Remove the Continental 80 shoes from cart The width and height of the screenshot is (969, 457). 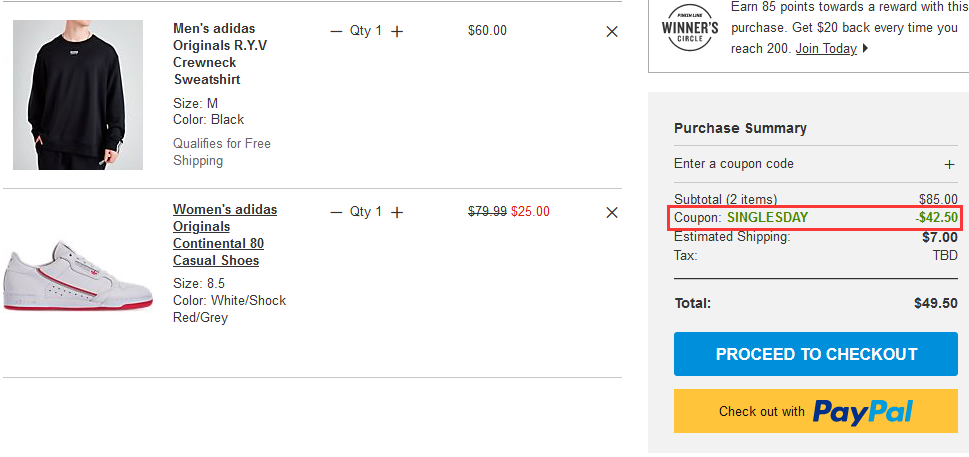(x=612, y=212)
